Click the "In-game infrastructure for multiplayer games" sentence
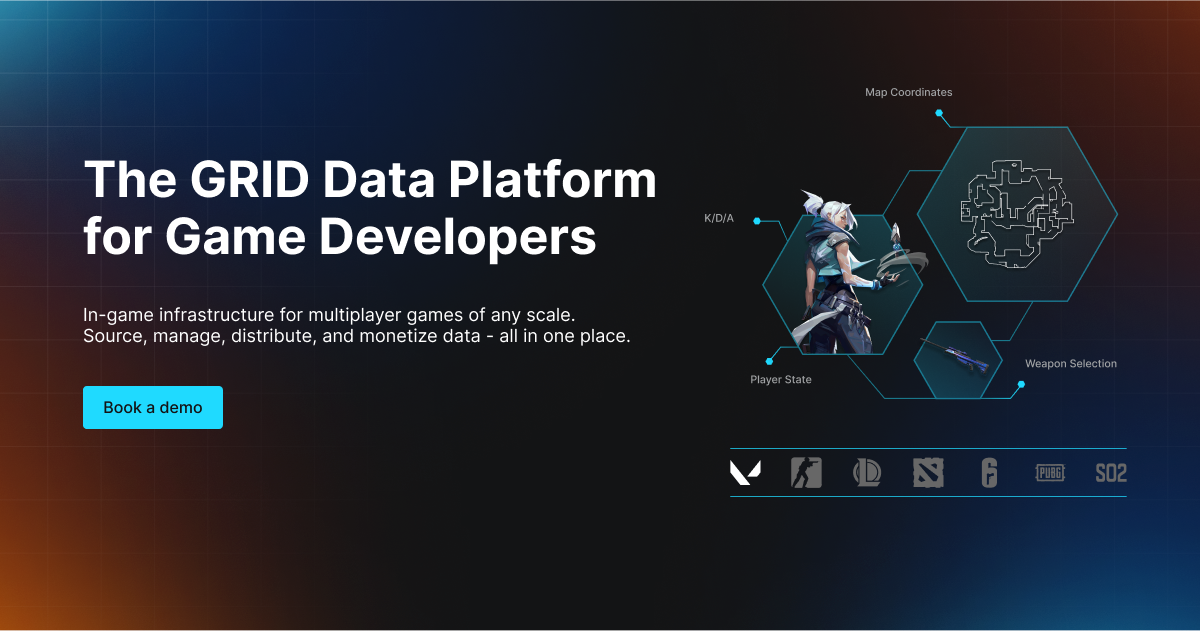 click(x=329, y=315)
